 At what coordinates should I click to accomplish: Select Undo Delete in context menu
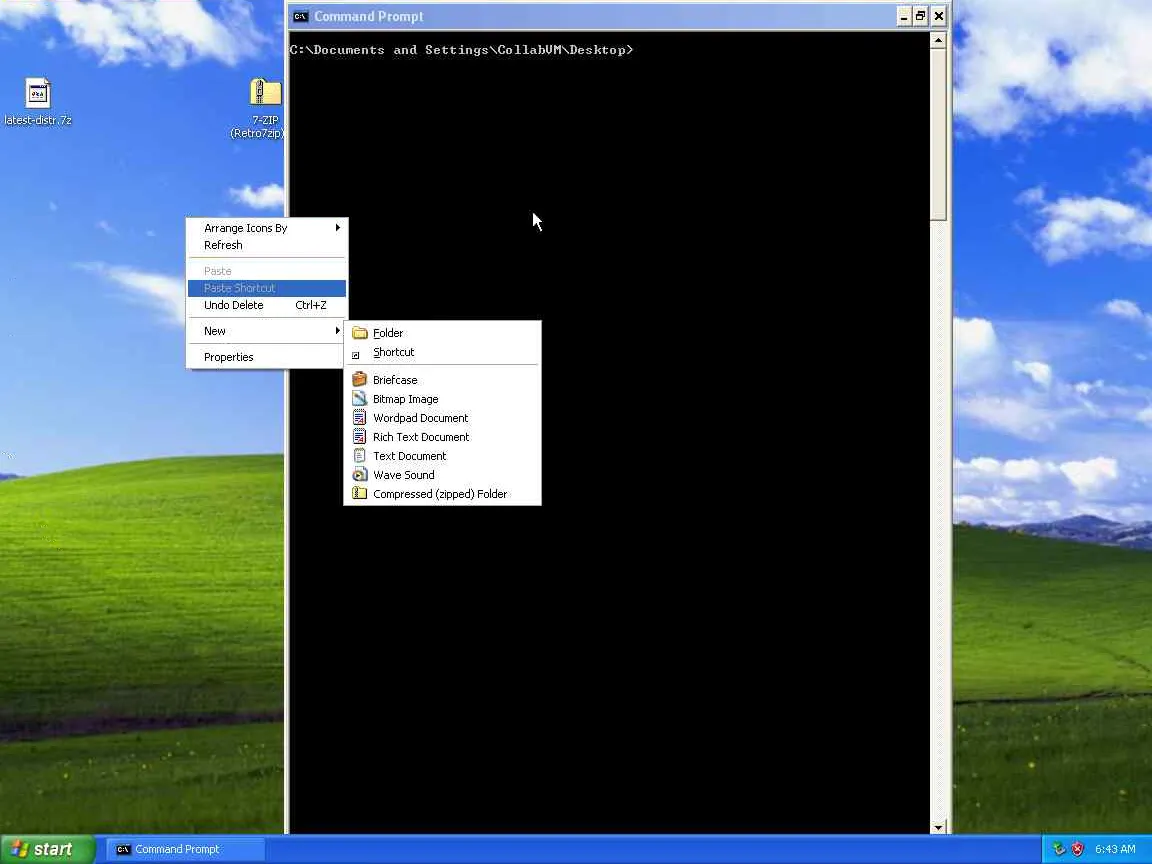(x=267, y=305)
